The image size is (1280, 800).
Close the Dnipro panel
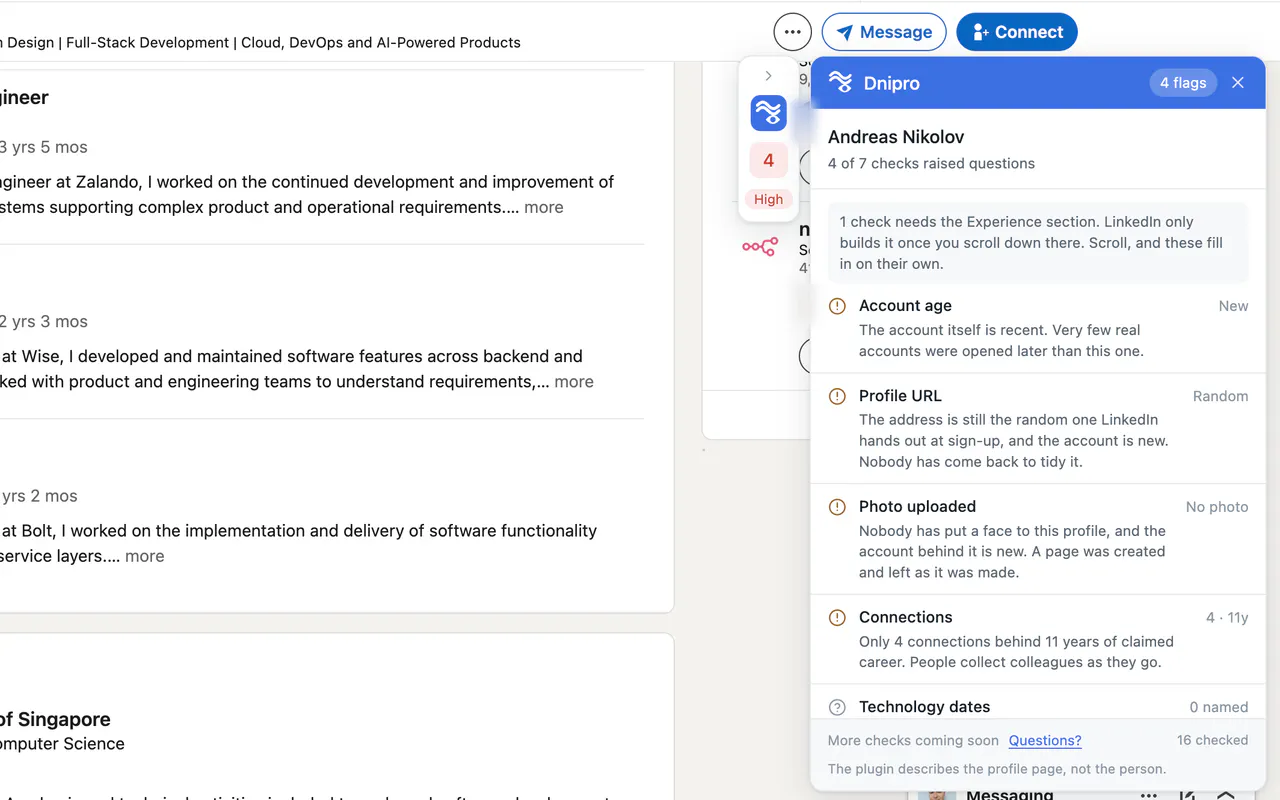point(1238,83)
